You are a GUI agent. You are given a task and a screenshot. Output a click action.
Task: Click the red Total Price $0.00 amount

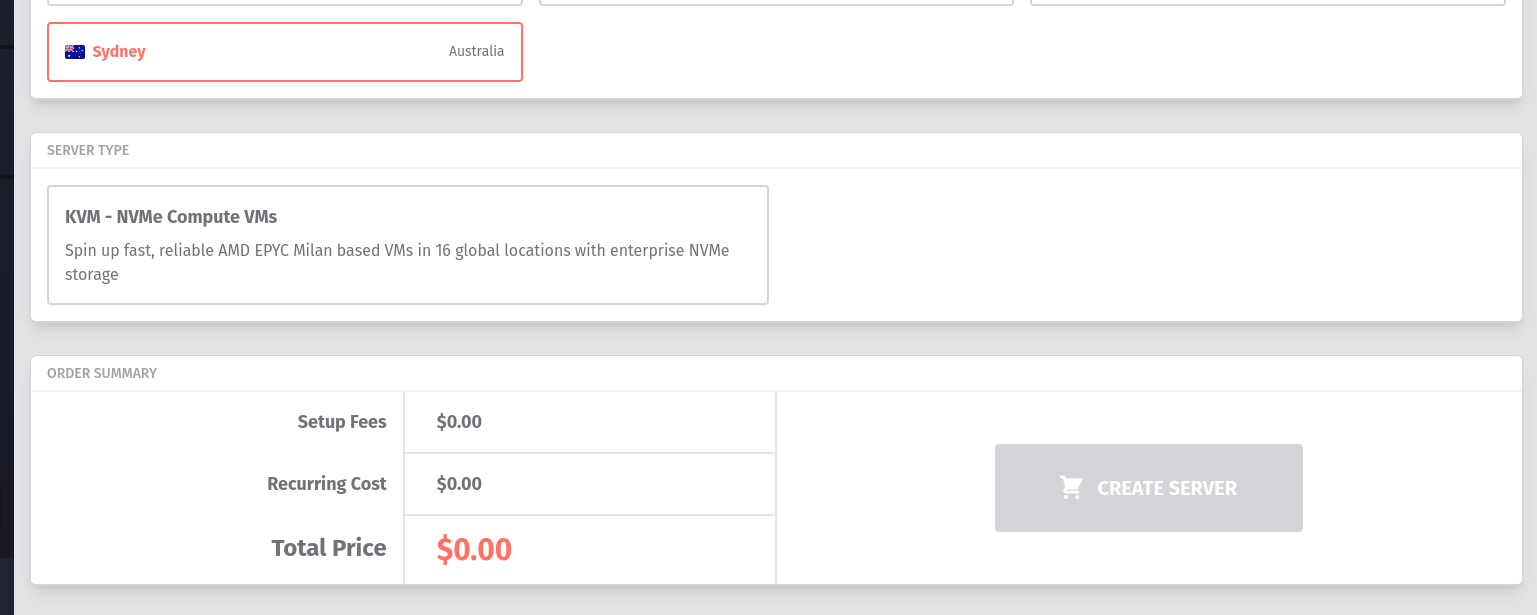coord(474,549)
